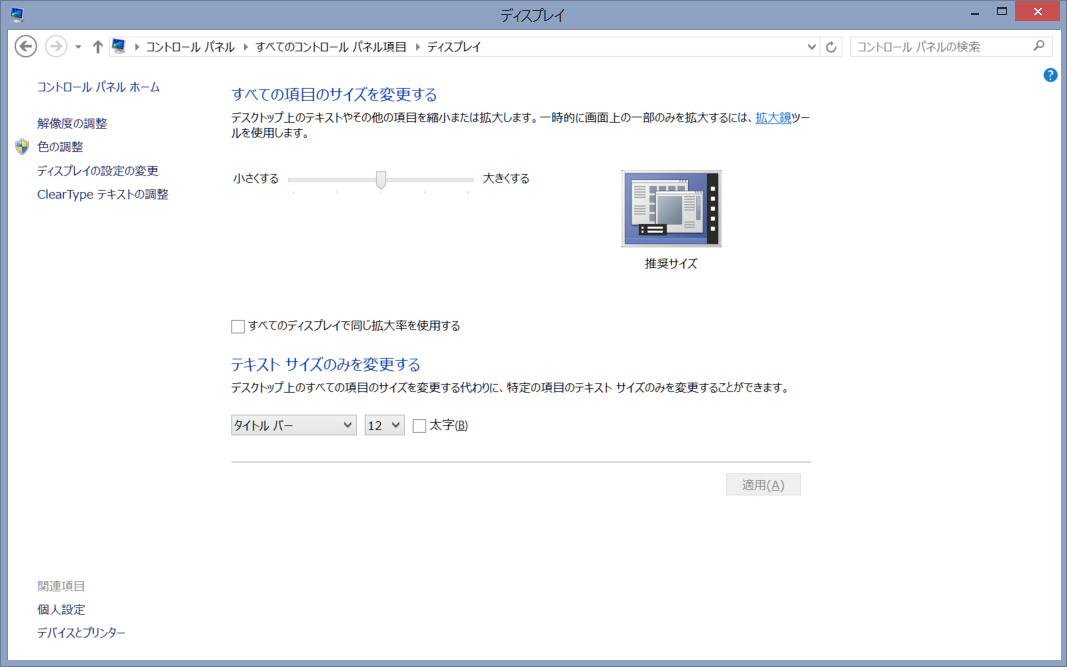Click the すべての項目のサイズを変更する heading

click(x=334, y=94)
